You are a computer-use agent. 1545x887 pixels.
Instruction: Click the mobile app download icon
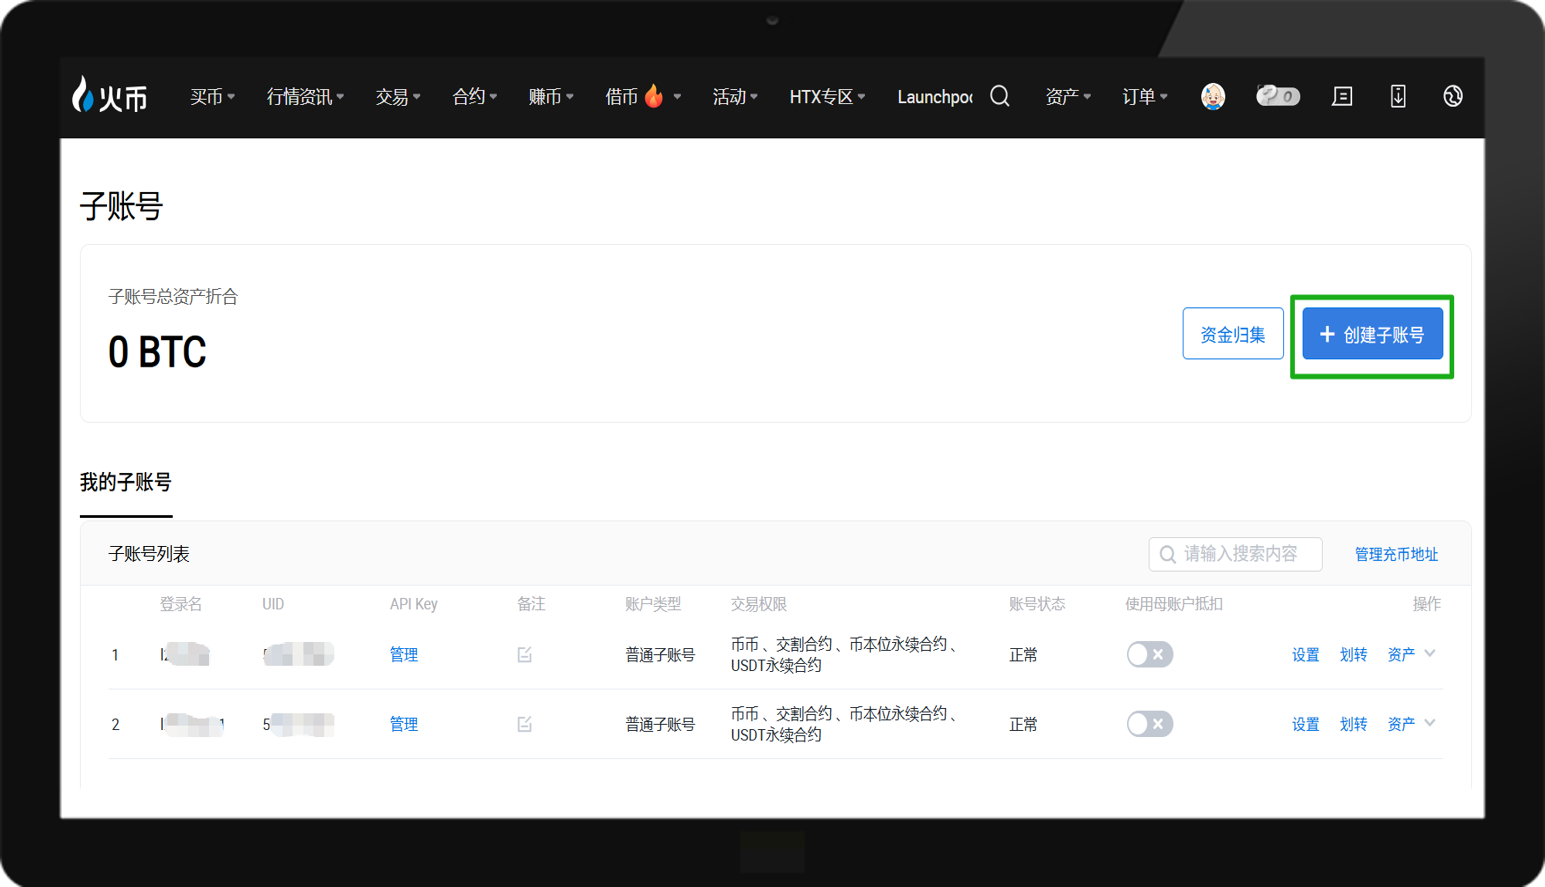click(x=1398, y=96)
